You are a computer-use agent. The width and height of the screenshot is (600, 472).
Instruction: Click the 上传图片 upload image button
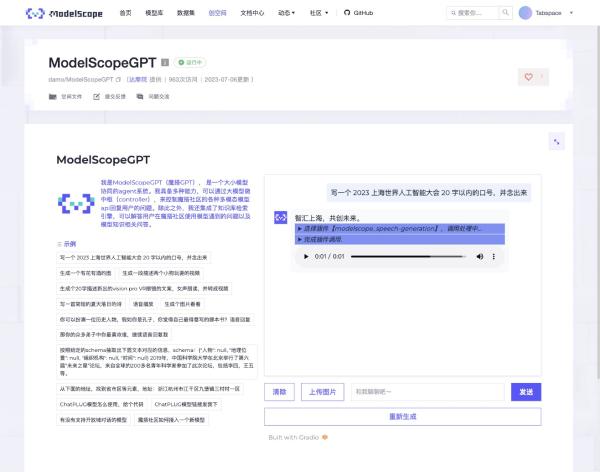(x=322, y=392)
